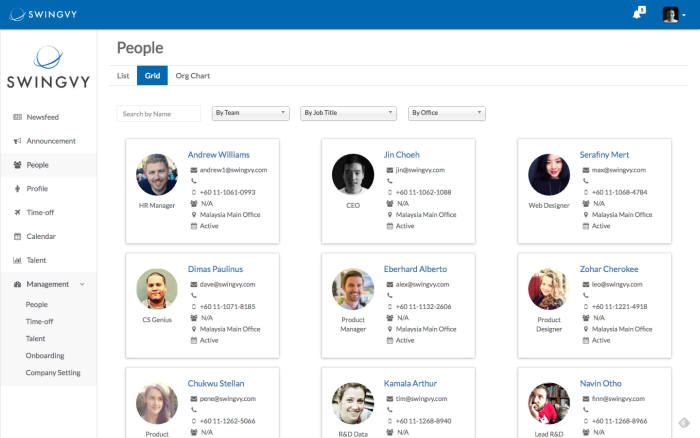Open the notifications bell icon
Screen dimensions: 700x438
[x=639, y=13]
